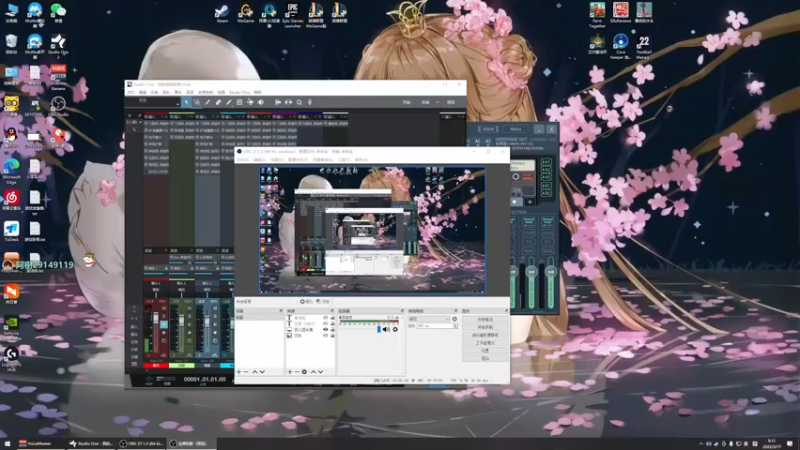Image resolution: width=800 pixels, height=450 pixels.
Task: Open source properties gear in OBS sources panel
Action: (x=305, y=372)
